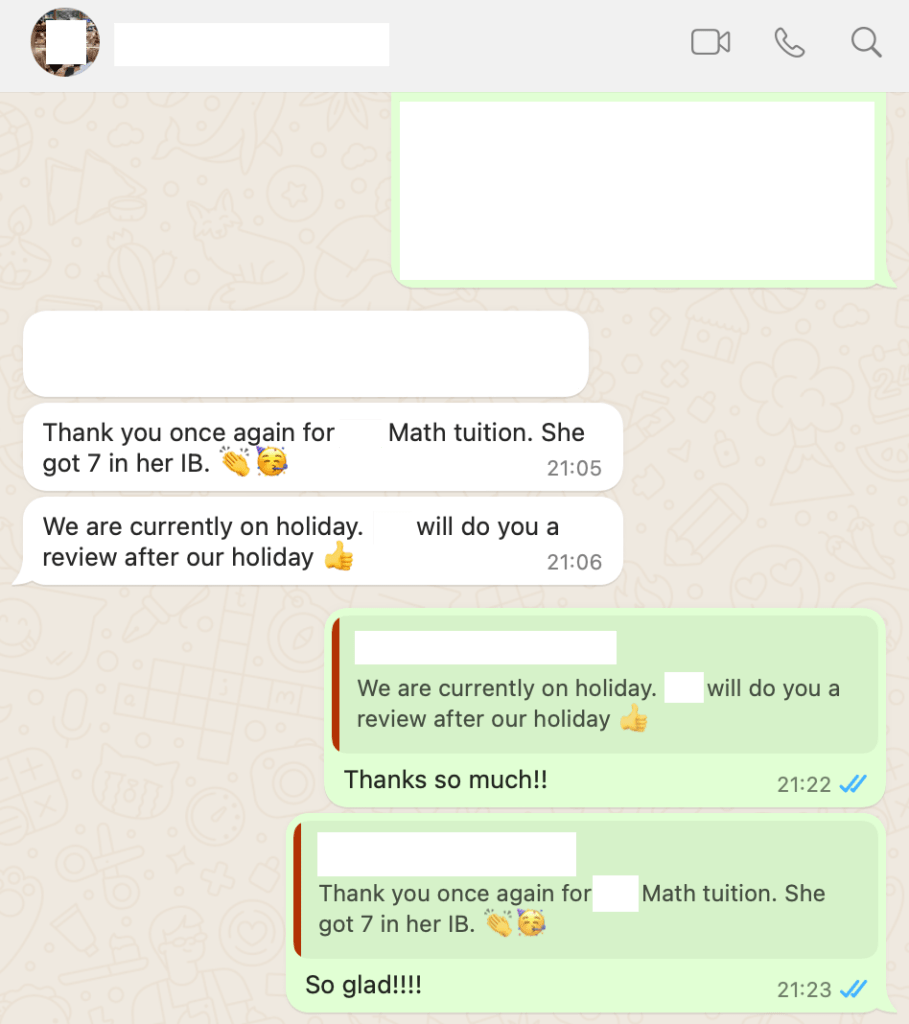Click the large redacted sent message at top

pyautogui.click(x=638, y=190)
